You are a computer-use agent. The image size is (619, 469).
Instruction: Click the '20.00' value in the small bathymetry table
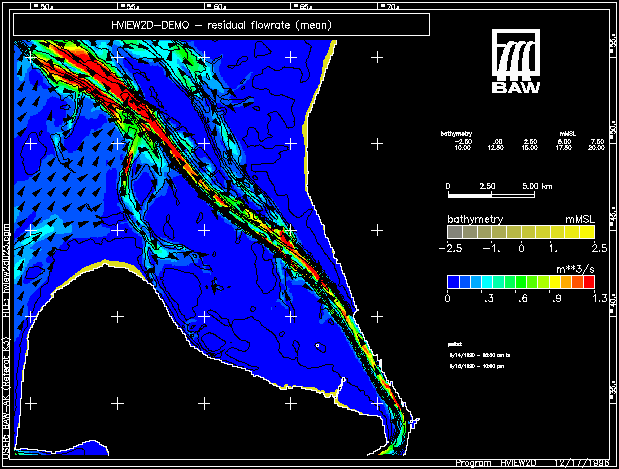pos(596,148)
